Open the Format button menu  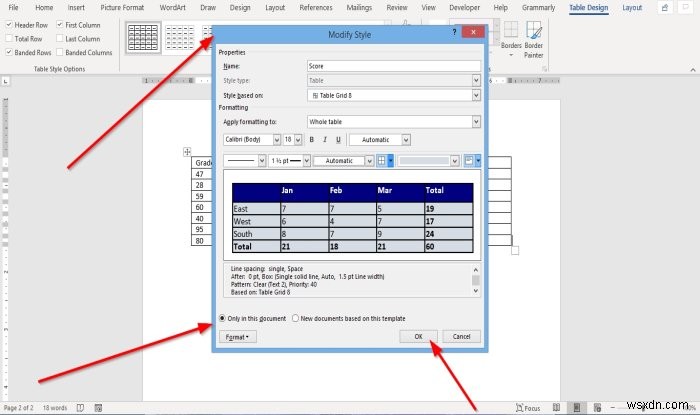pyautogui.click(x=238, y=337)
